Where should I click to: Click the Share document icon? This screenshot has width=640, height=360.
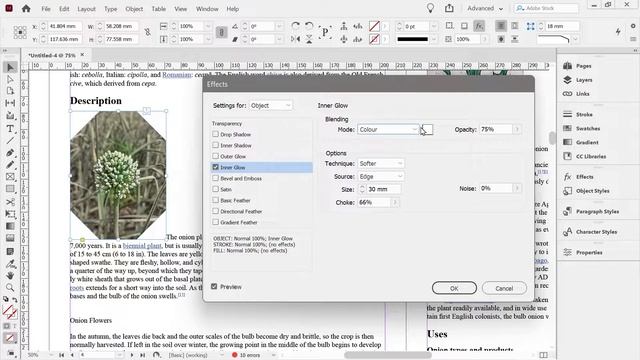[449, 8]
